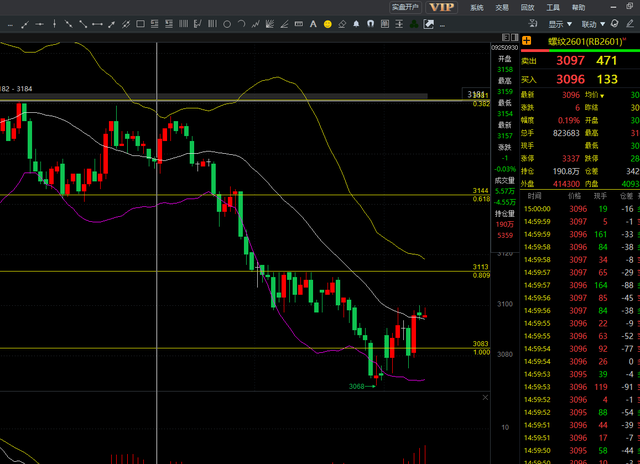Click the orange plus add-to-watchlist icon

tap(527, 41)
